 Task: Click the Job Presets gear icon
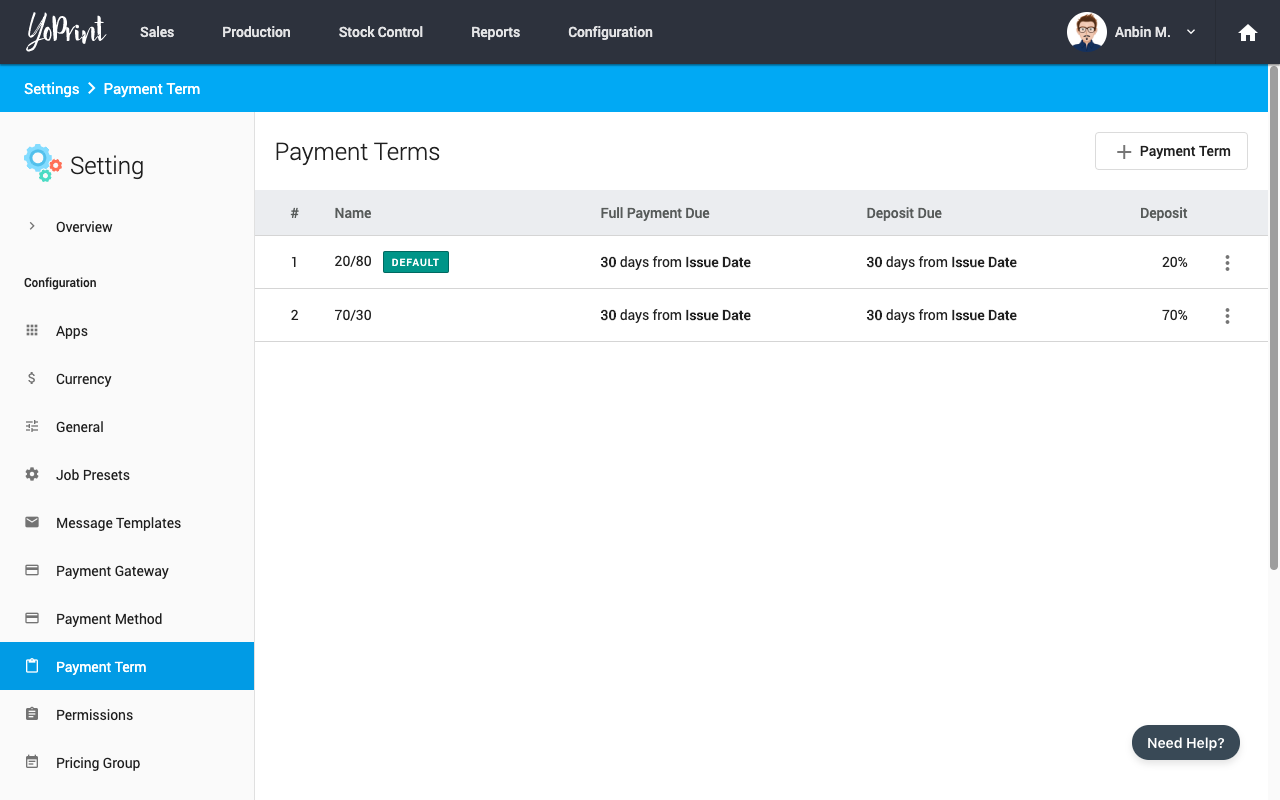[x=32, y=474]
